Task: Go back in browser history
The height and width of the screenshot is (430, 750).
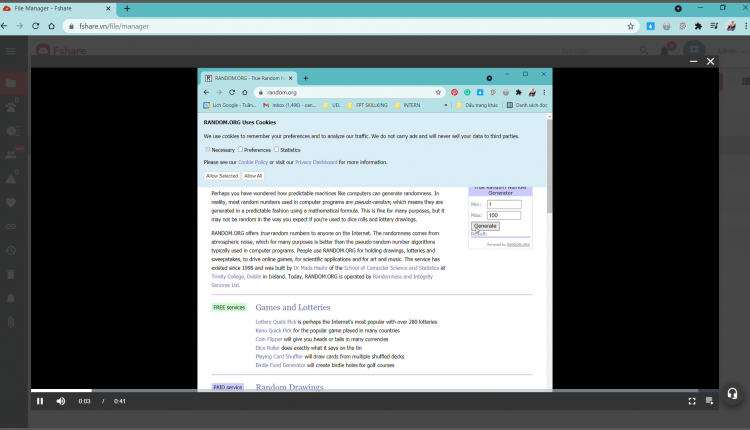Action: tap(4, 26)
